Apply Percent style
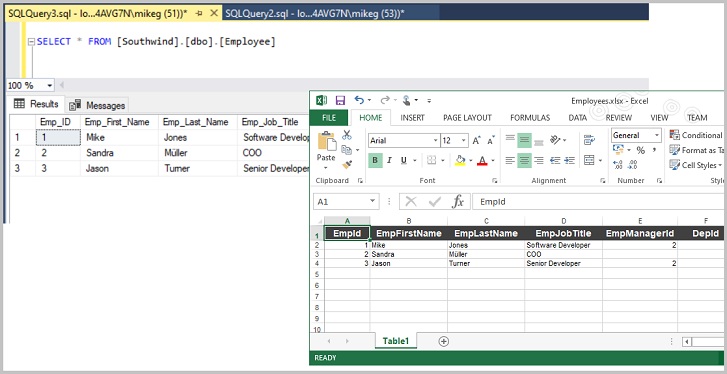This screenshot has width=727, height=374. click(x=640, y=150)
